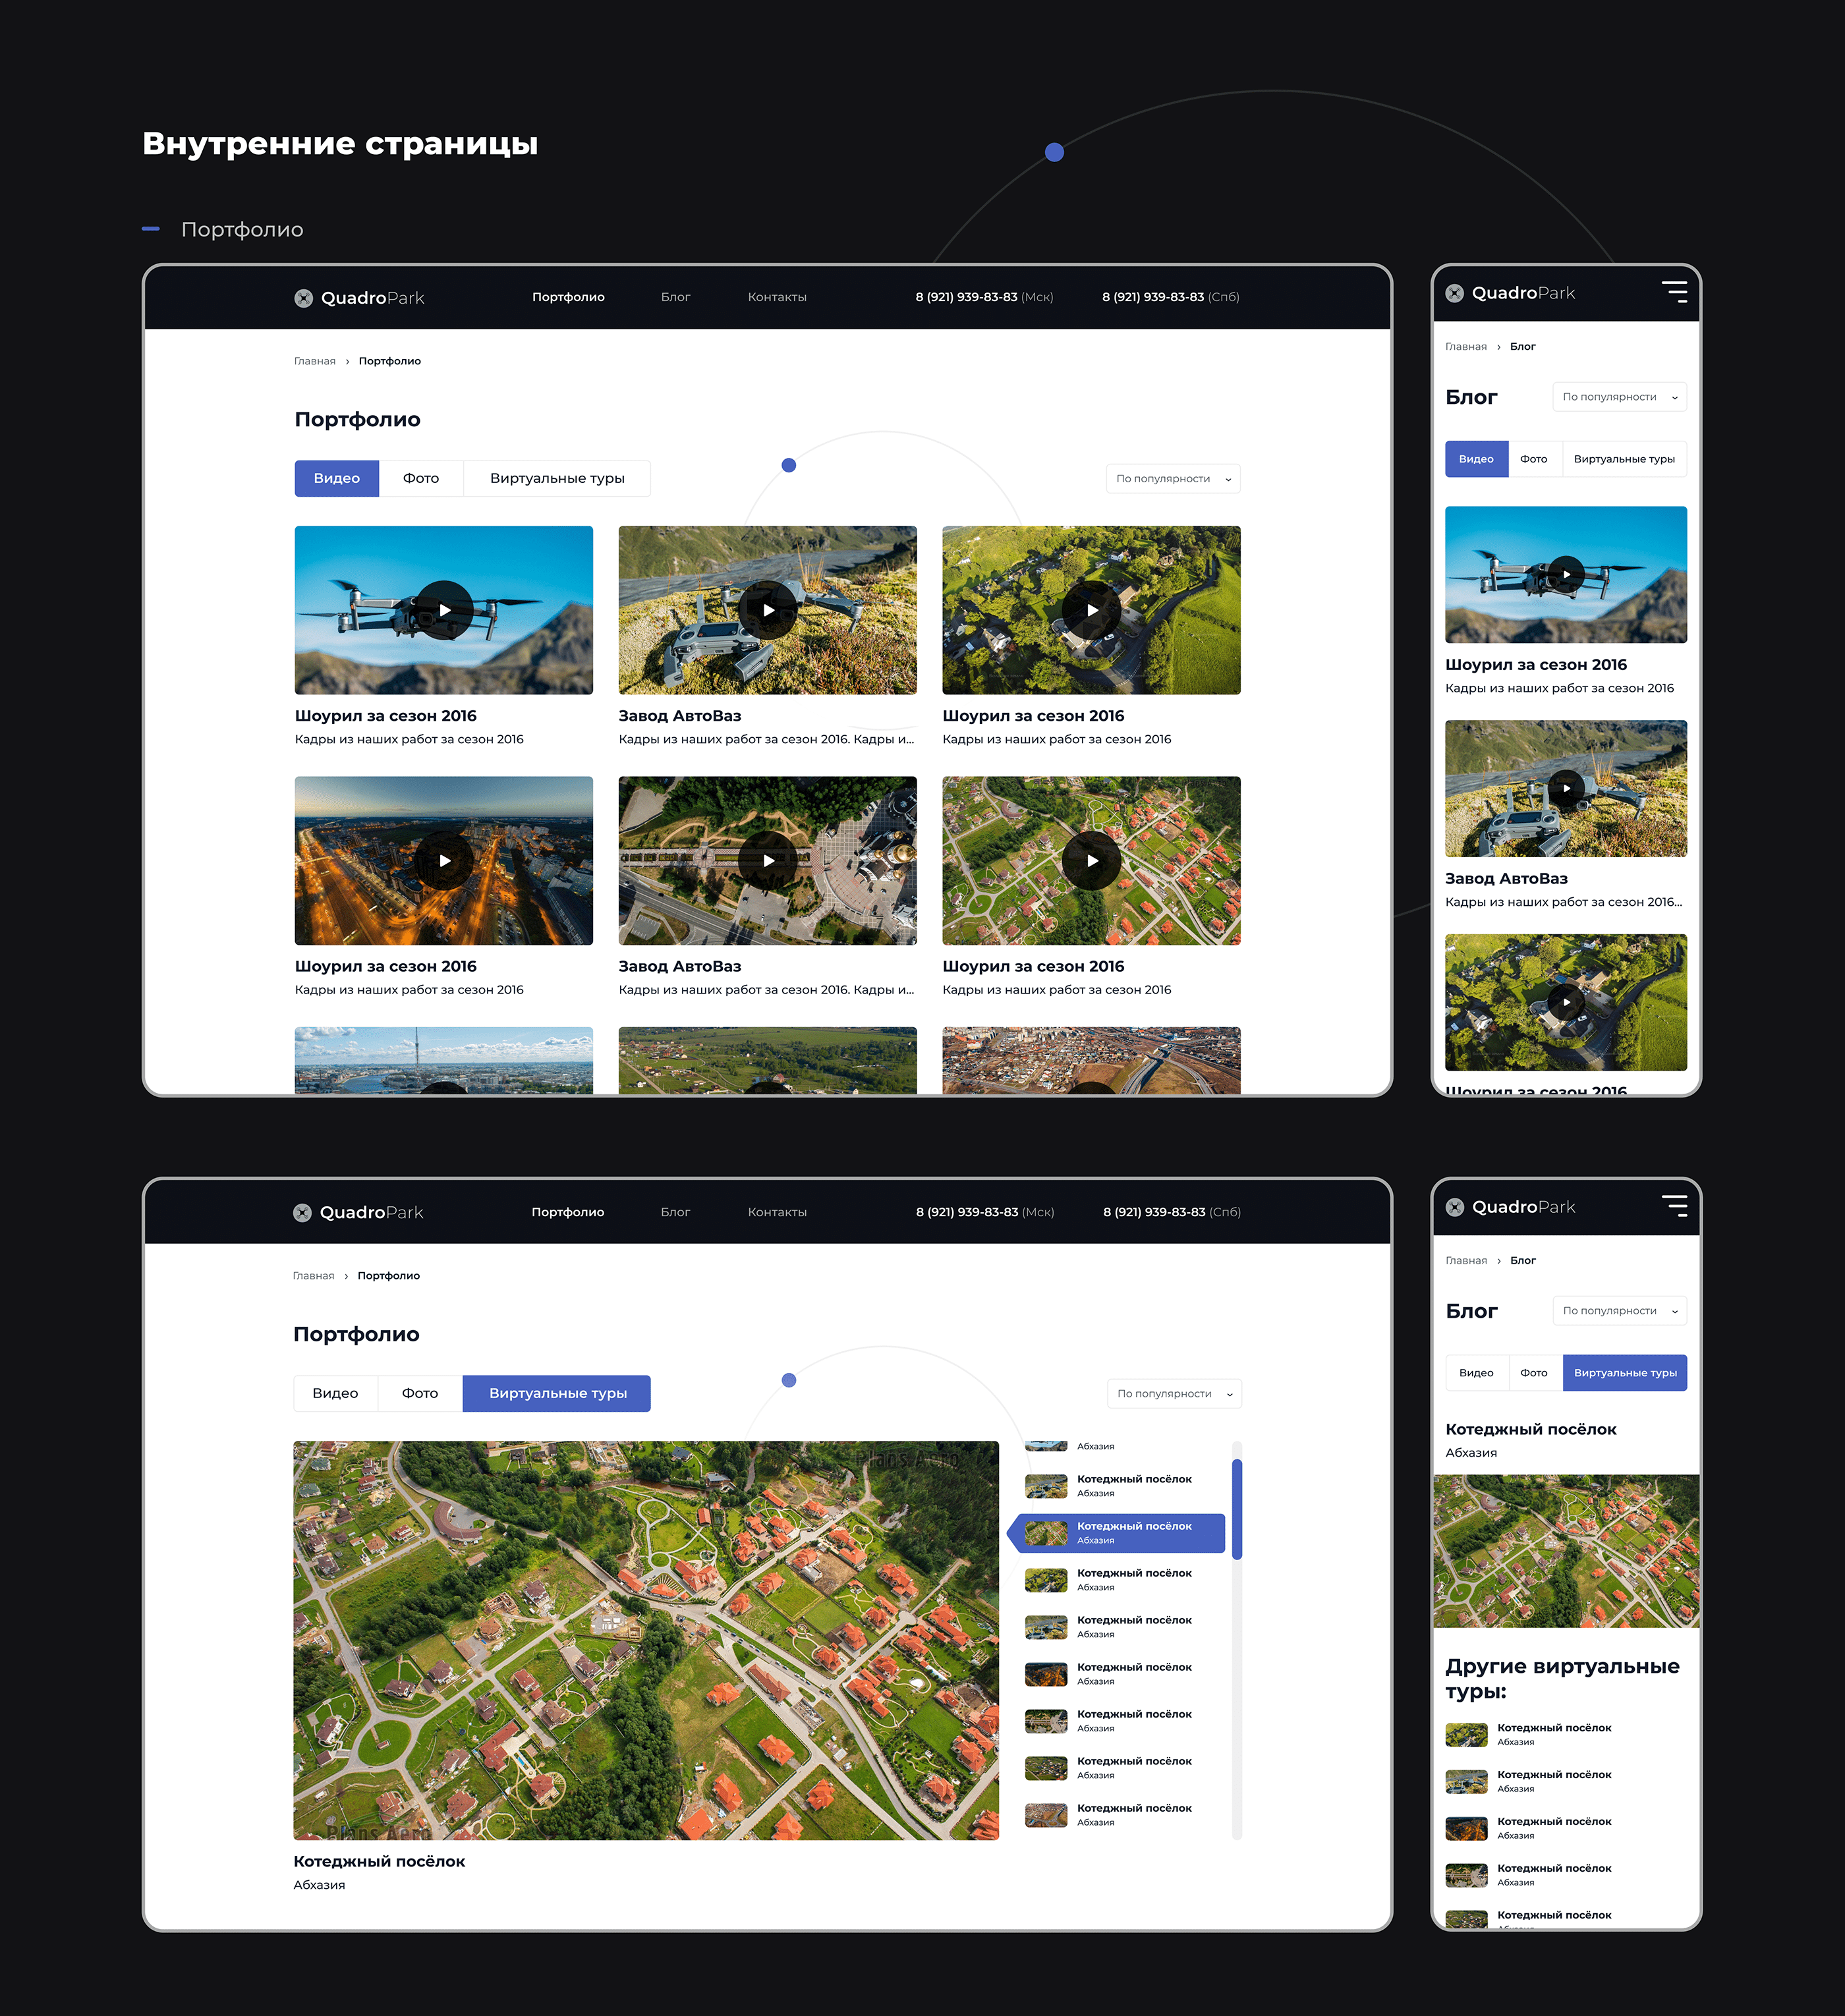1845x2016 pixels.
Task: Click QuadroPark logo in bottom mobile header
Action: 1510,1207
